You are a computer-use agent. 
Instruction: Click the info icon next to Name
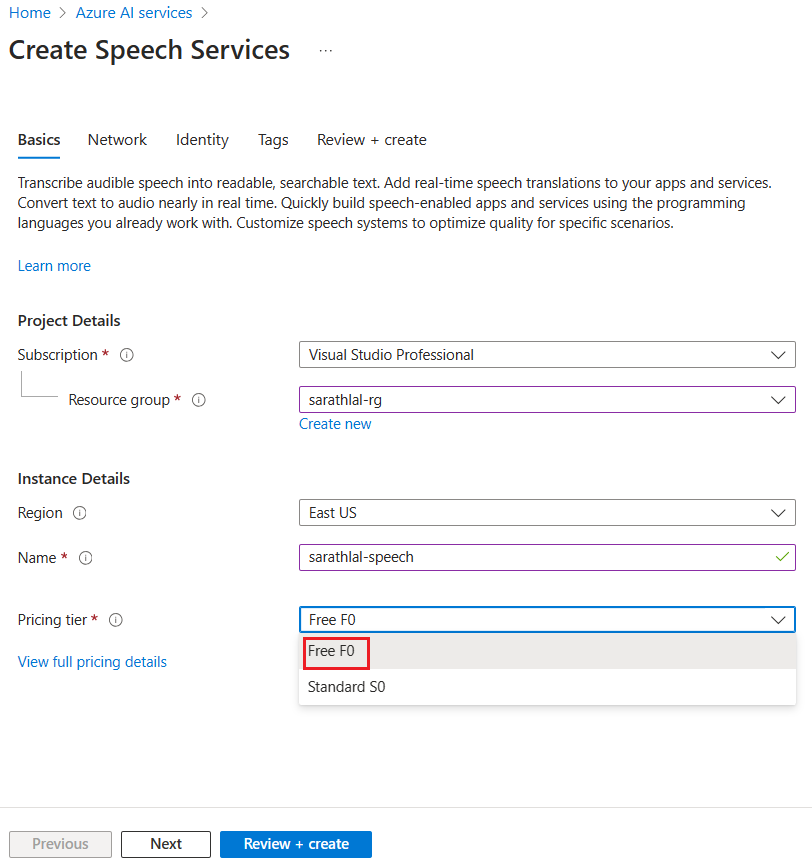(86, 558)
